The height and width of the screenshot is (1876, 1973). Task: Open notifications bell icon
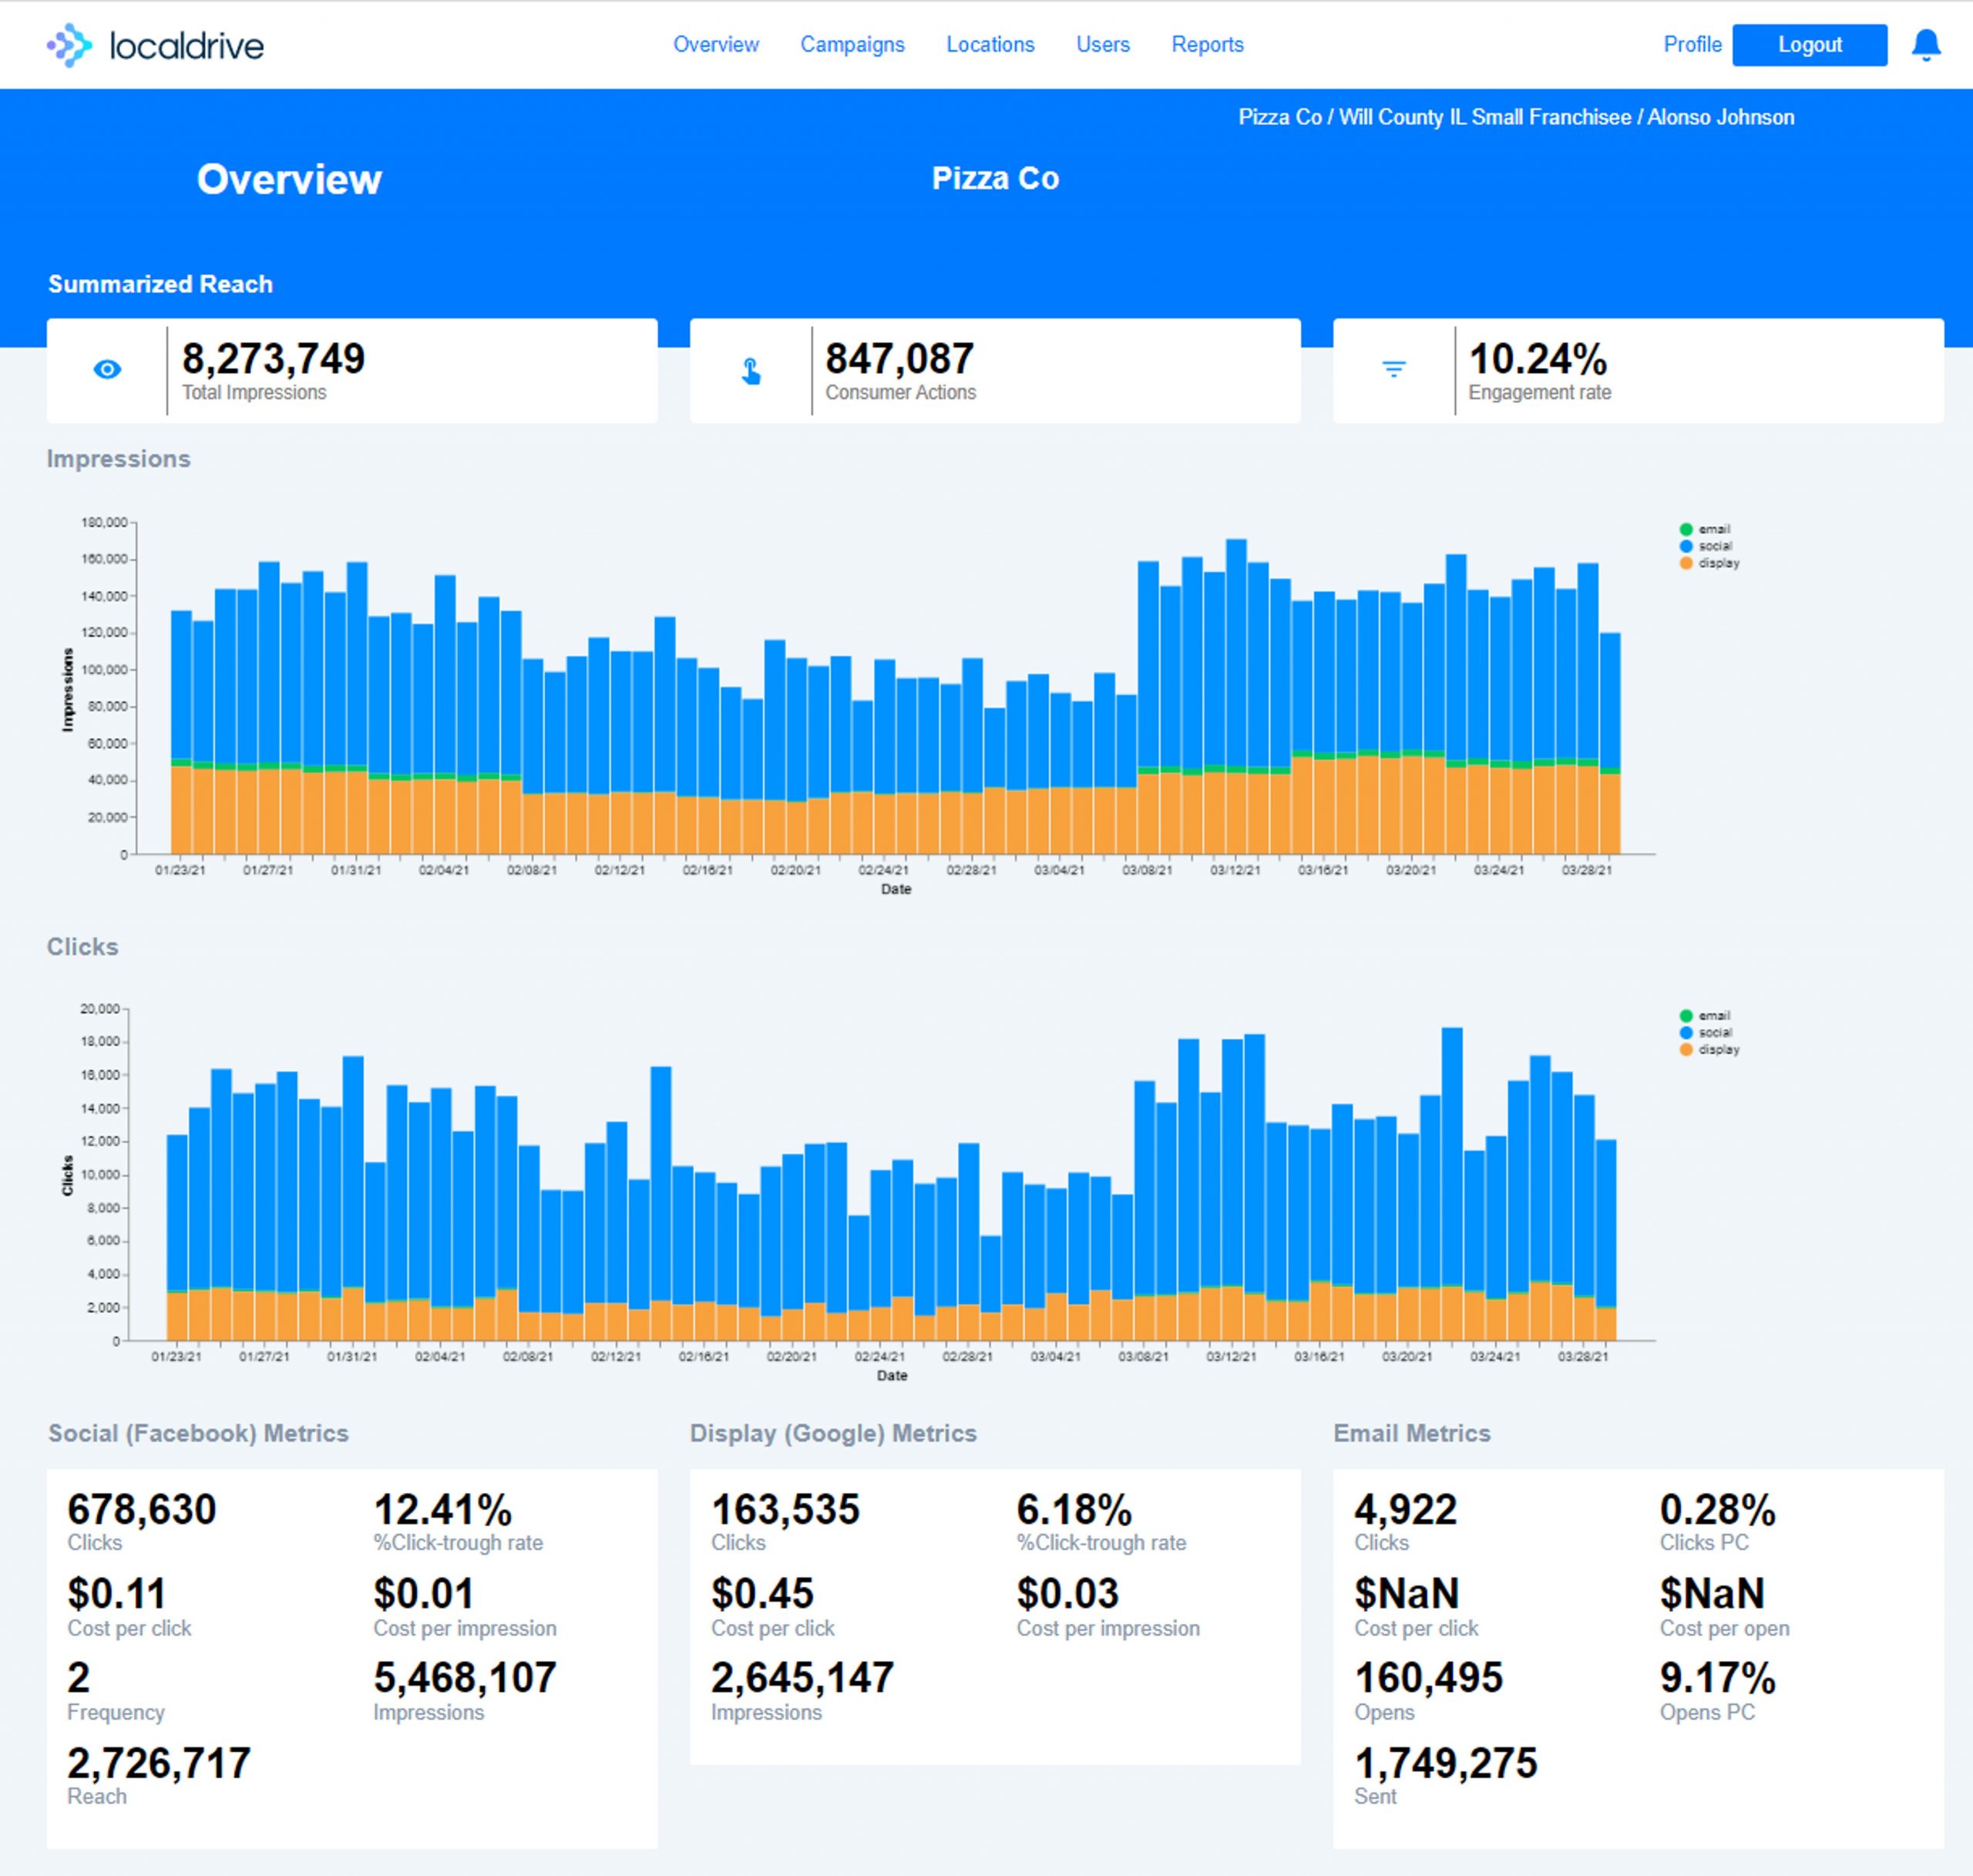(x=1925, y=45)
